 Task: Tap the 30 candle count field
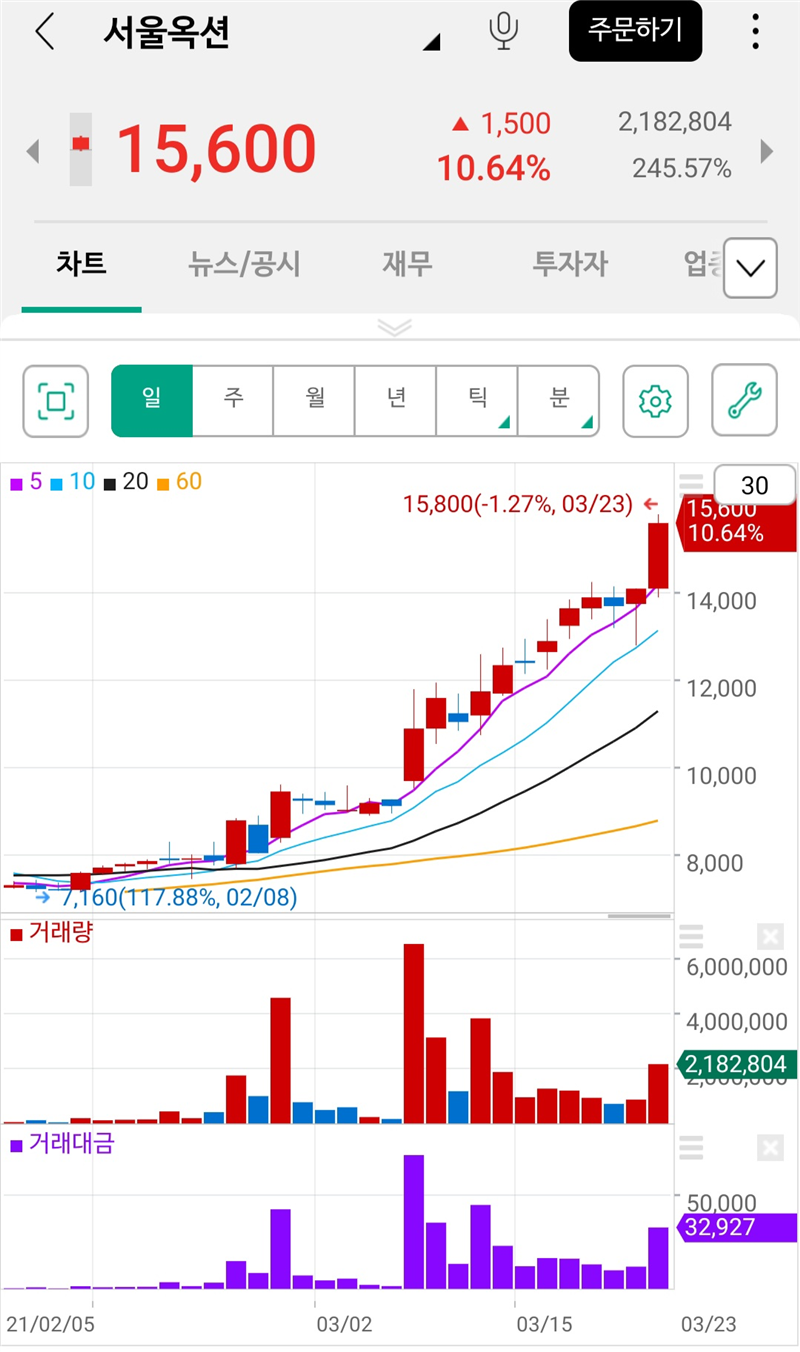coord(755,486)
